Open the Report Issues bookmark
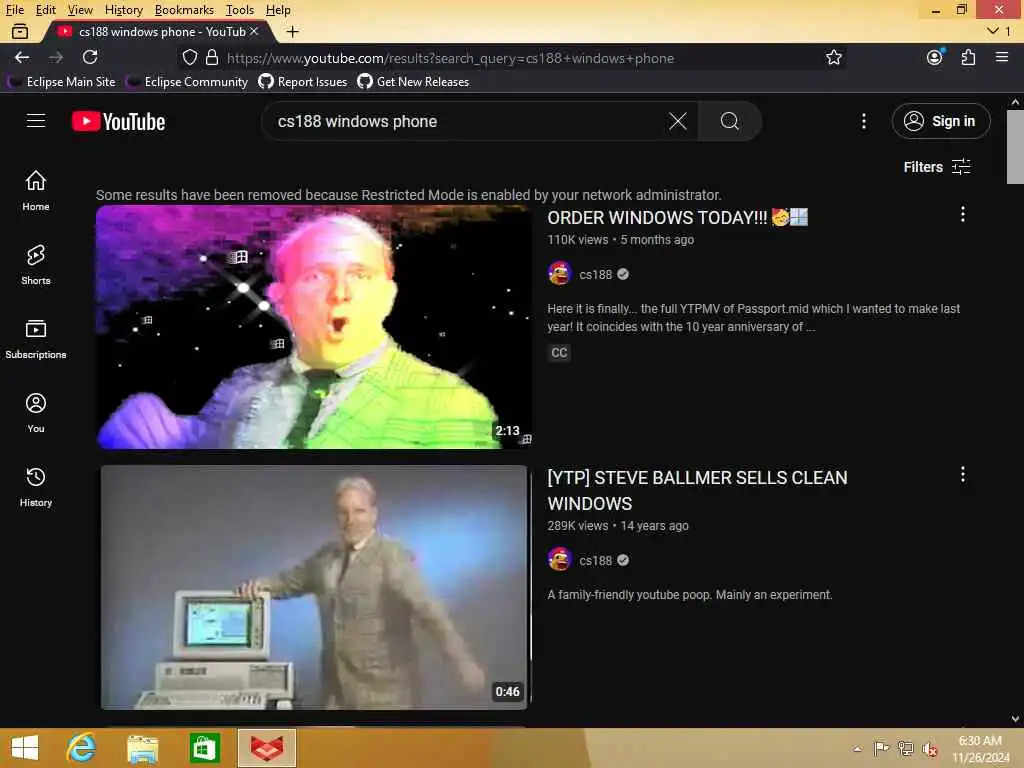The height and width of the screenshot is (768, 1024). coord(302,82)
